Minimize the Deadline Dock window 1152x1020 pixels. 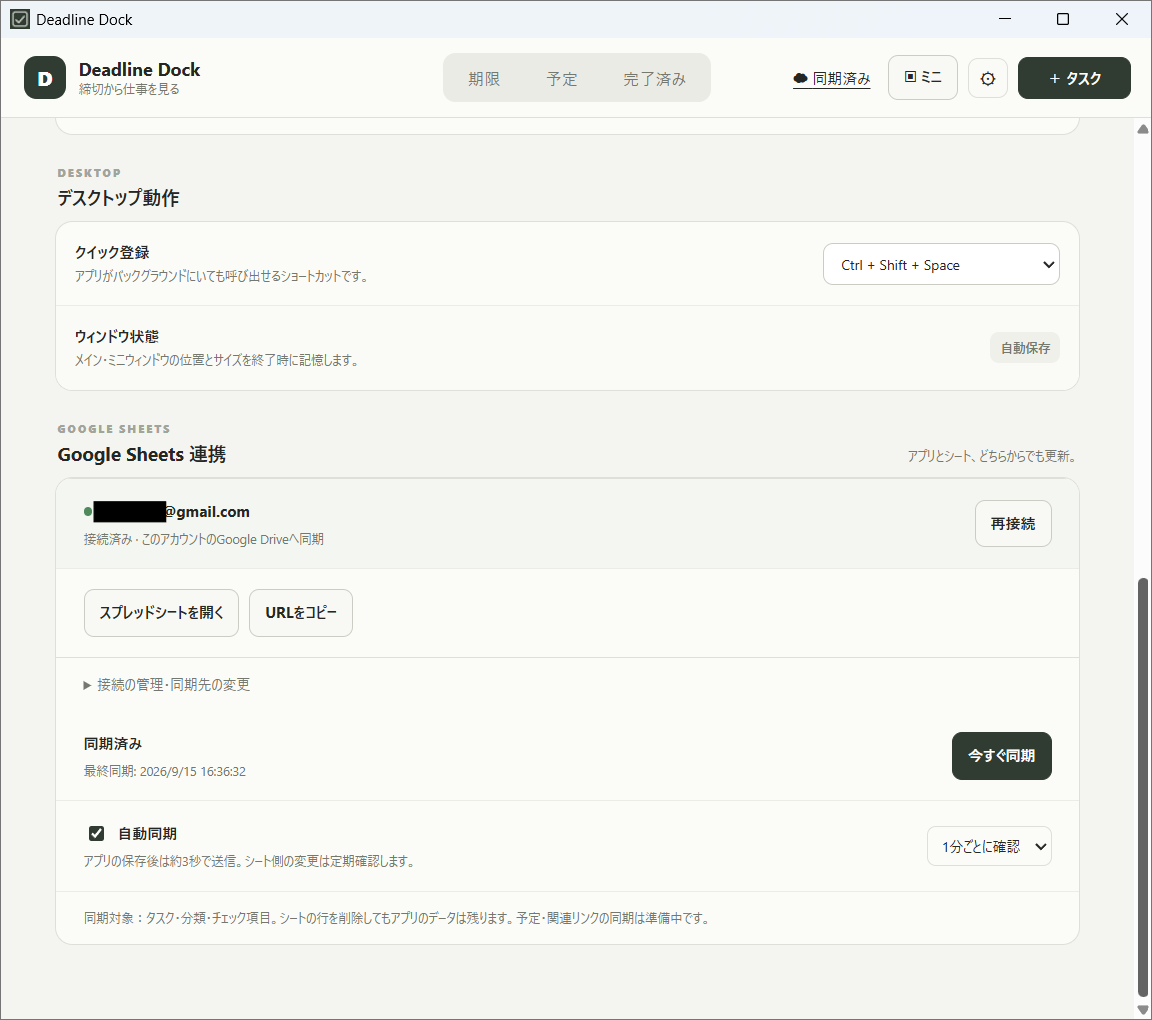1005,19
